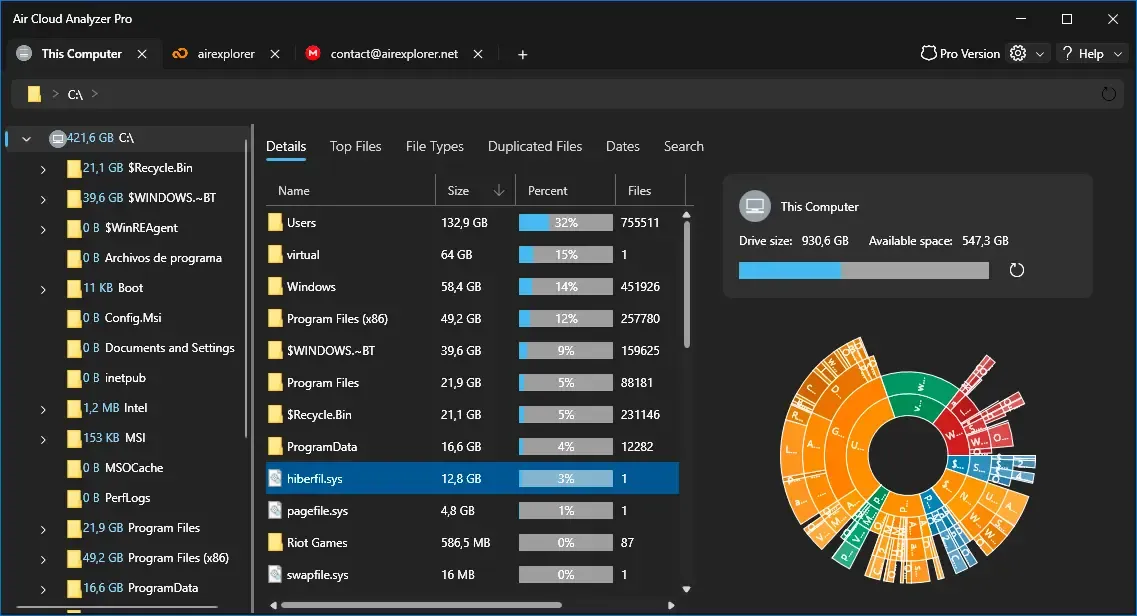Open the Search tab
1137x616 pixels.
683,146
